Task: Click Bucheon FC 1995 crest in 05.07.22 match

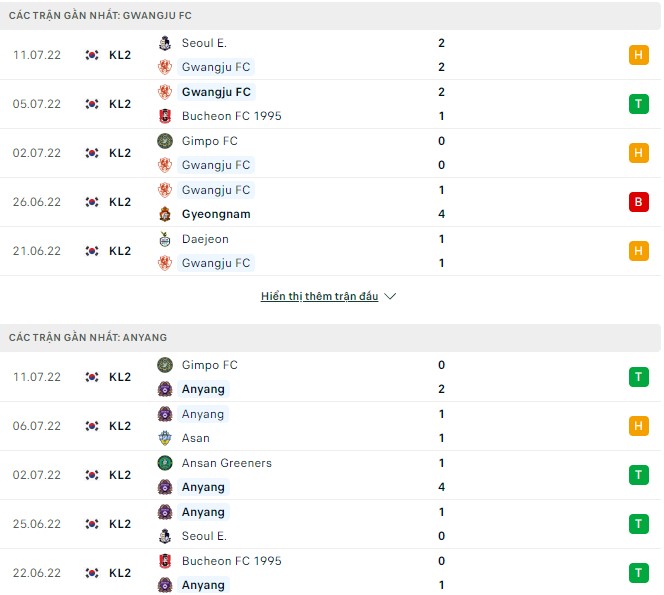Action: point(165,116)
